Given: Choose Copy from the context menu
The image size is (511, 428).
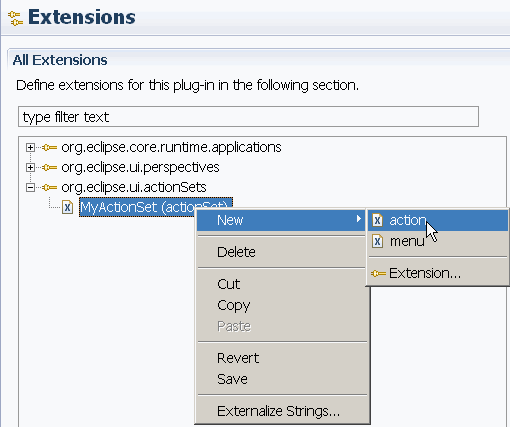Looking at the screenshot, I should point(234,306).
